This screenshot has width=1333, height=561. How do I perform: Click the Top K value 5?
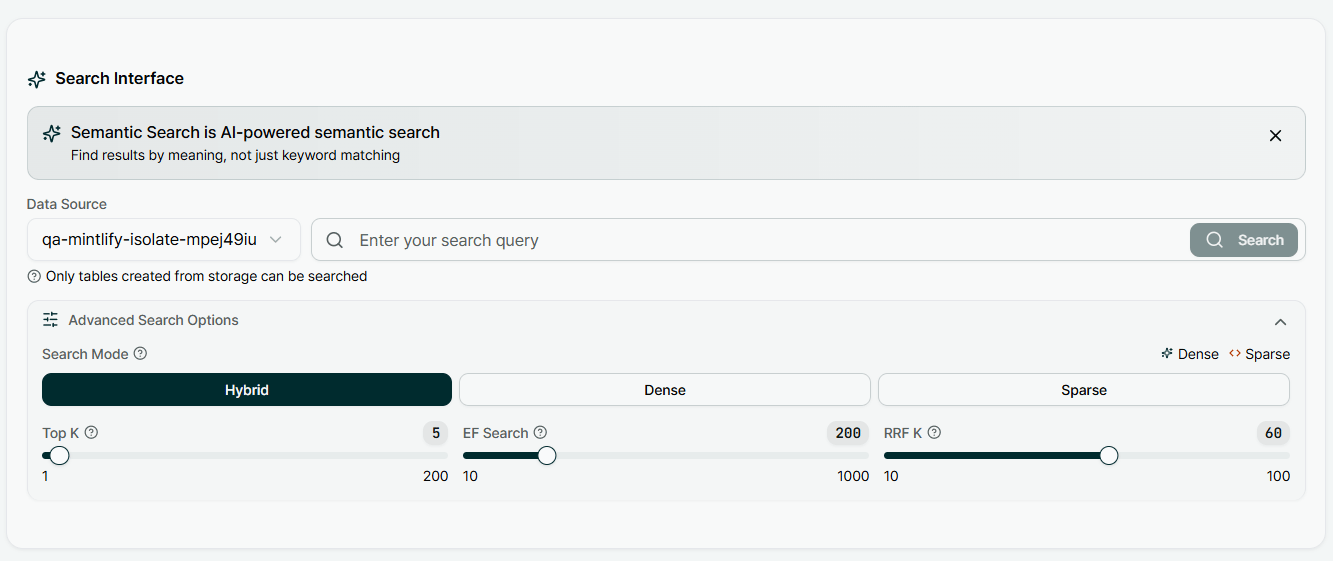coord(435,433)
